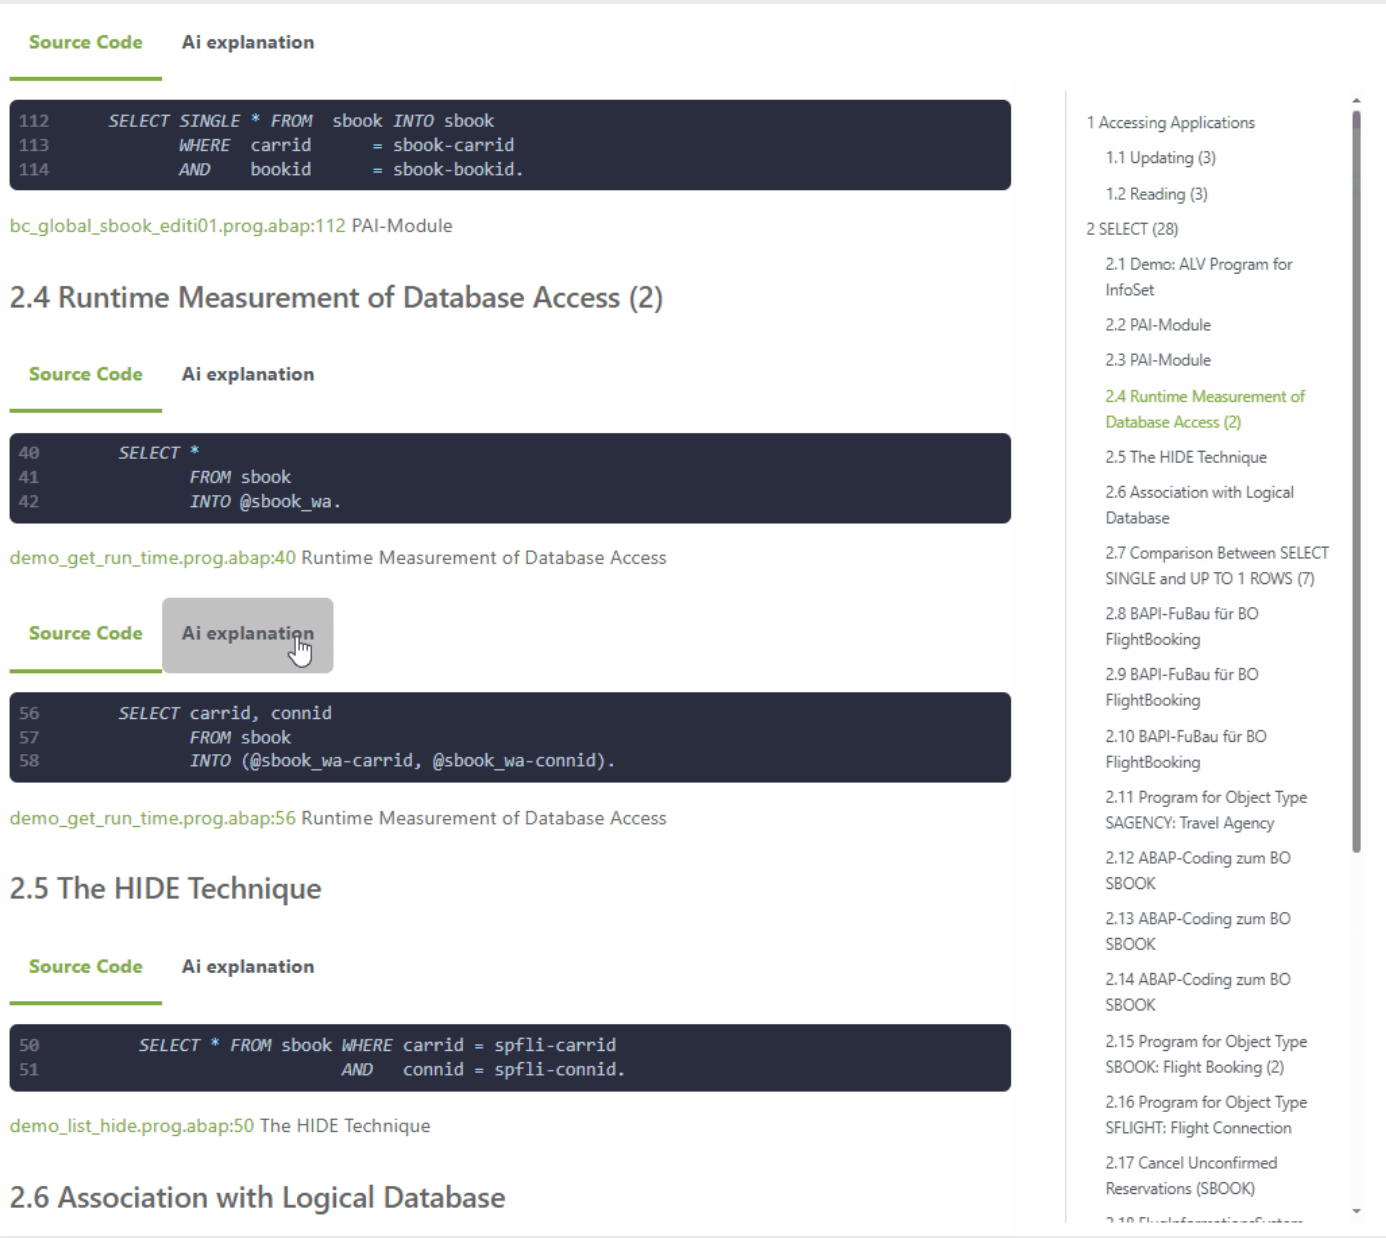1386x1238 pixels.
Task: Jump to 2 SELECT (28) section
Action: tap(1132, 228)
